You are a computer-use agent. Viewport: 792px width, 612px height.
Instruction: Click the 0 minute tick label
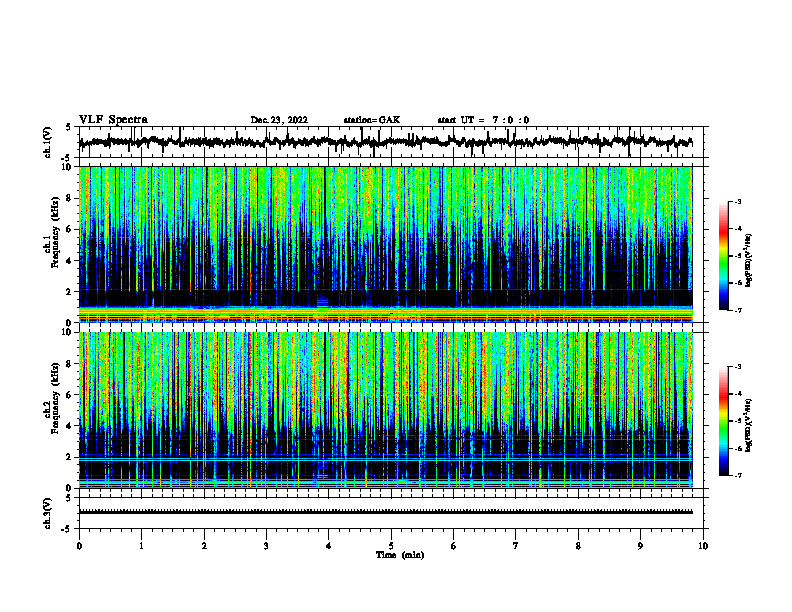pyautogui.click(x=79, y=546)
